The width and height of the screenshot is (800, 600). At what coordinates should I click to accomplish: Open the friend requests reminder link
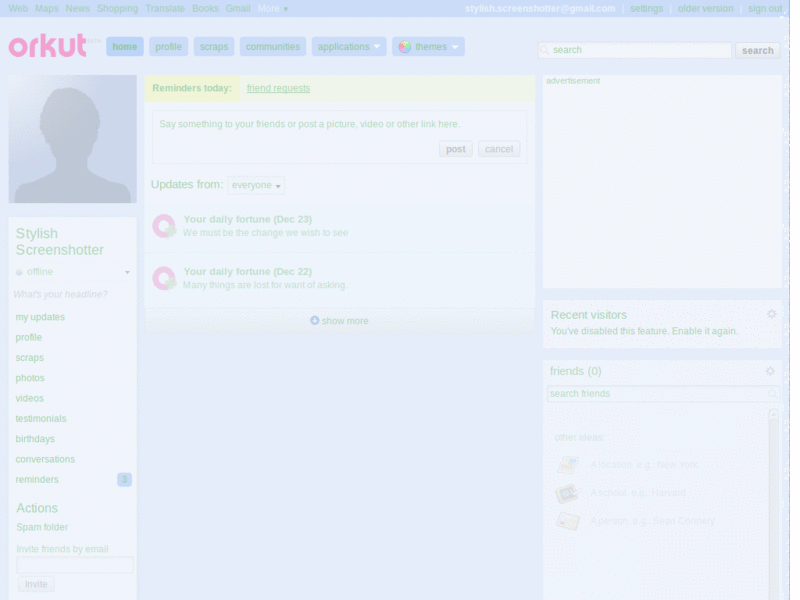pyautogui.click(x=278, y=88)
